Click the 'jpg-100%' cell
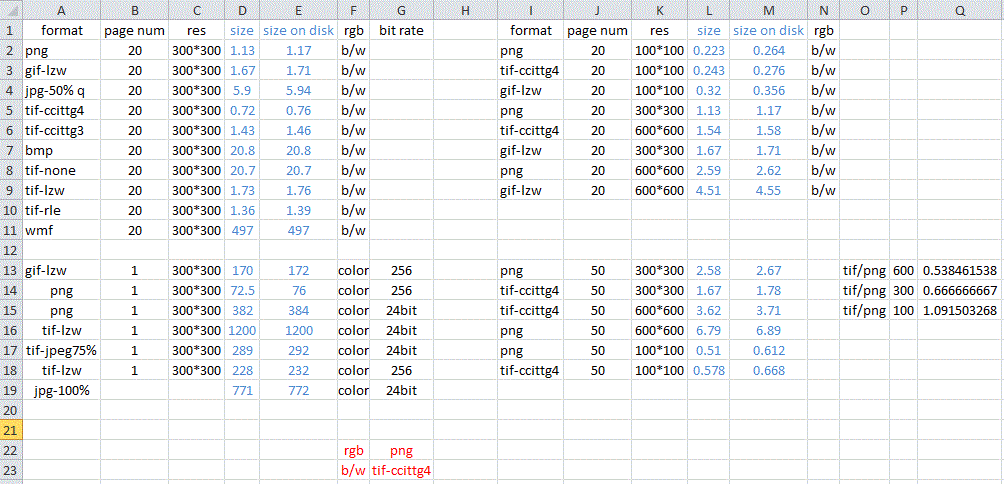1004x484 pixels. click(x=61, y=390)
